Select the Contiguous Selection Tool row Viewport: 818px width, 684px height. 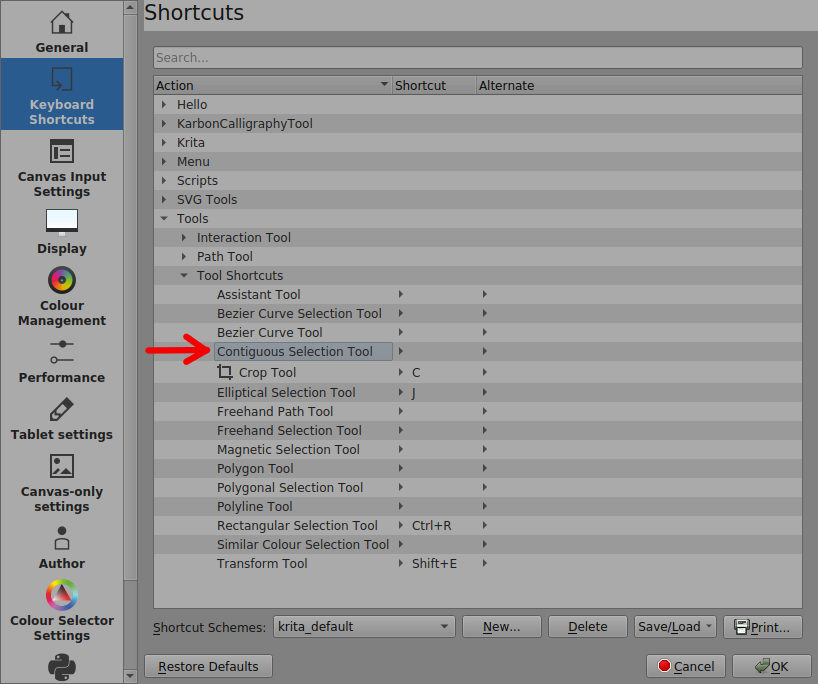pos(478,351)
